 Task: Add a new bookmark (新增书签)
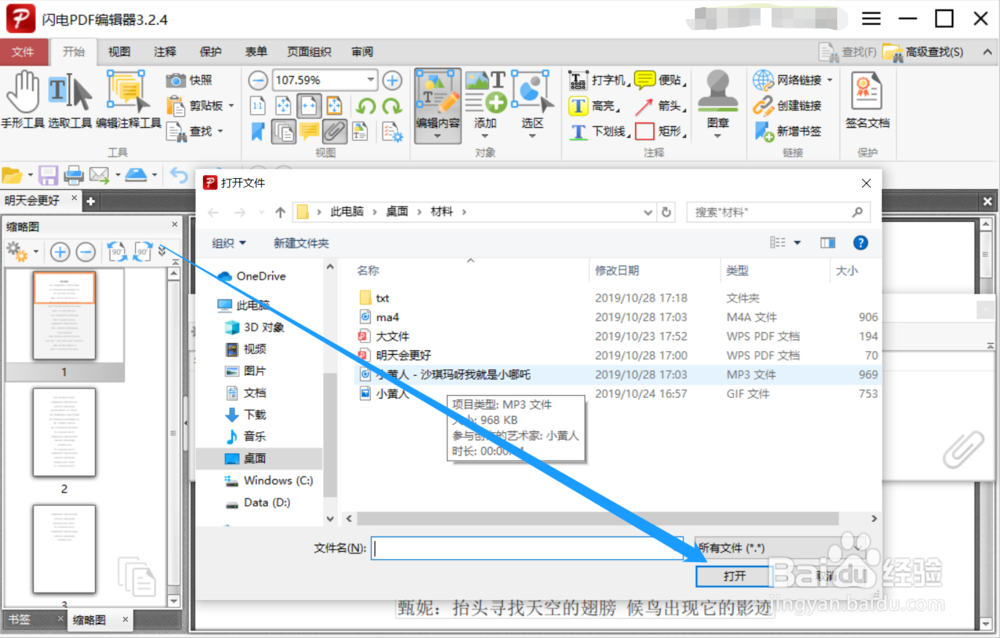click(x=788, y=131)
